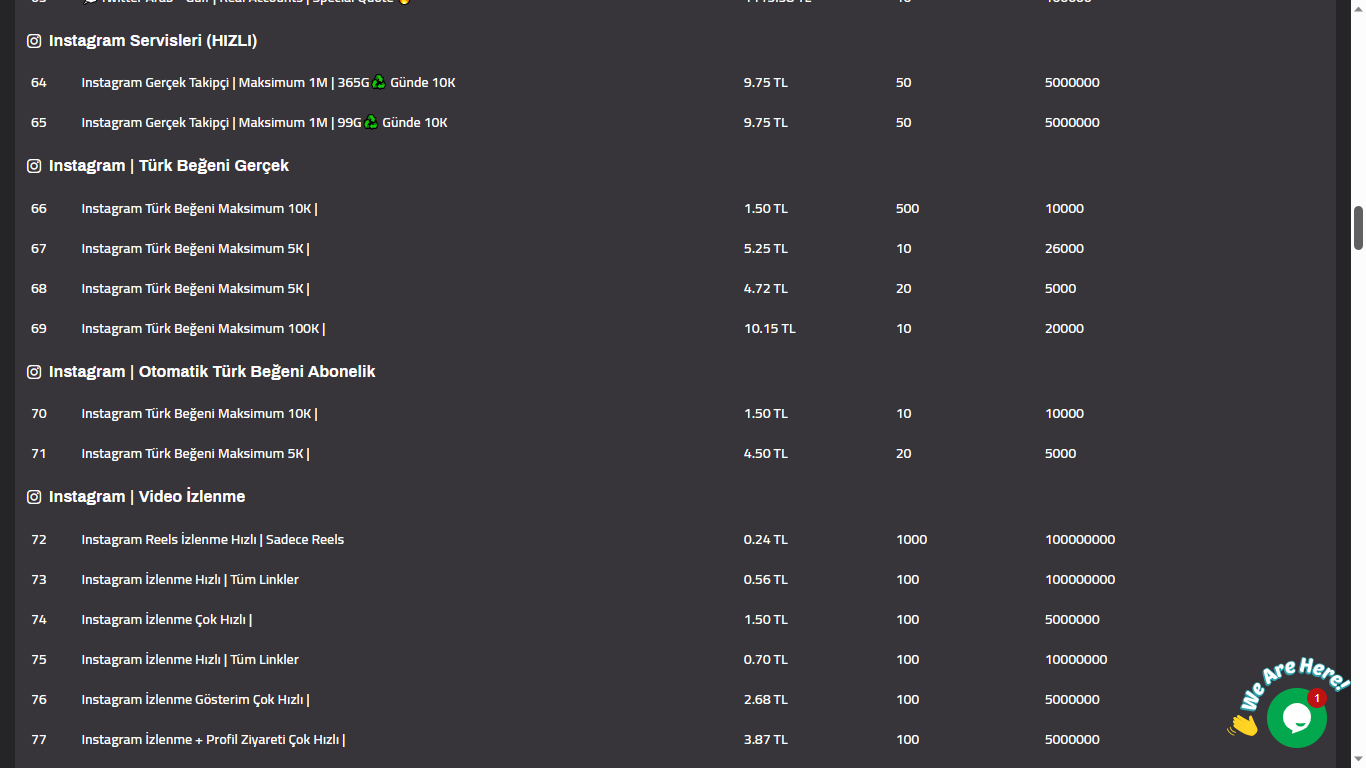Viewport: 1366px width, 768px height.
Task: Click Instagram İzlenme + Profil Ziyareti service
Action: pyautogui.click(x=214, y=740)
